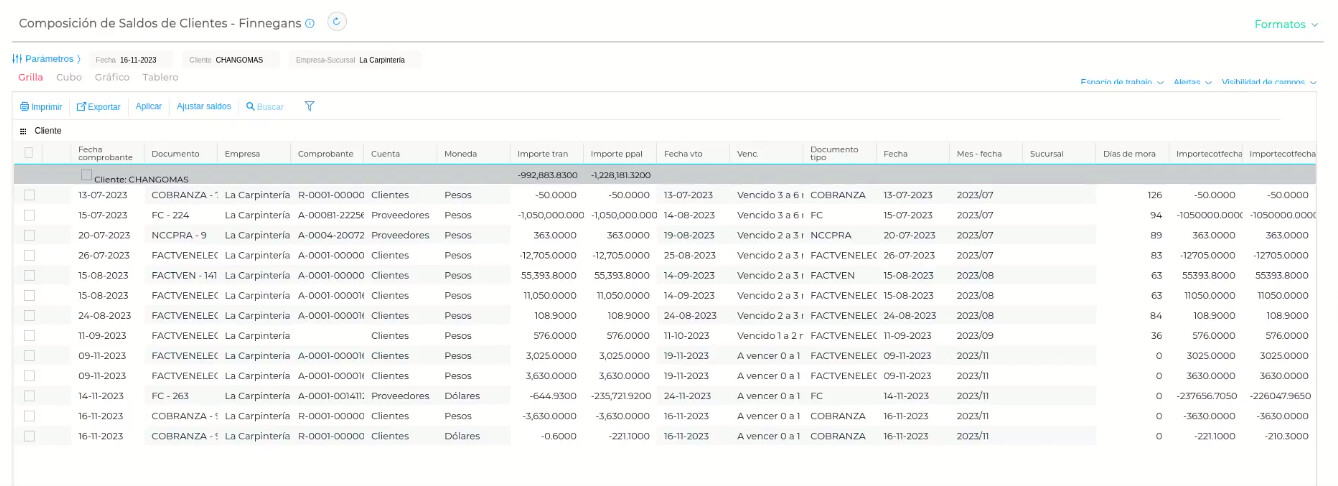
Task: Open the funnel filter icon
Action: pos(310,106)
